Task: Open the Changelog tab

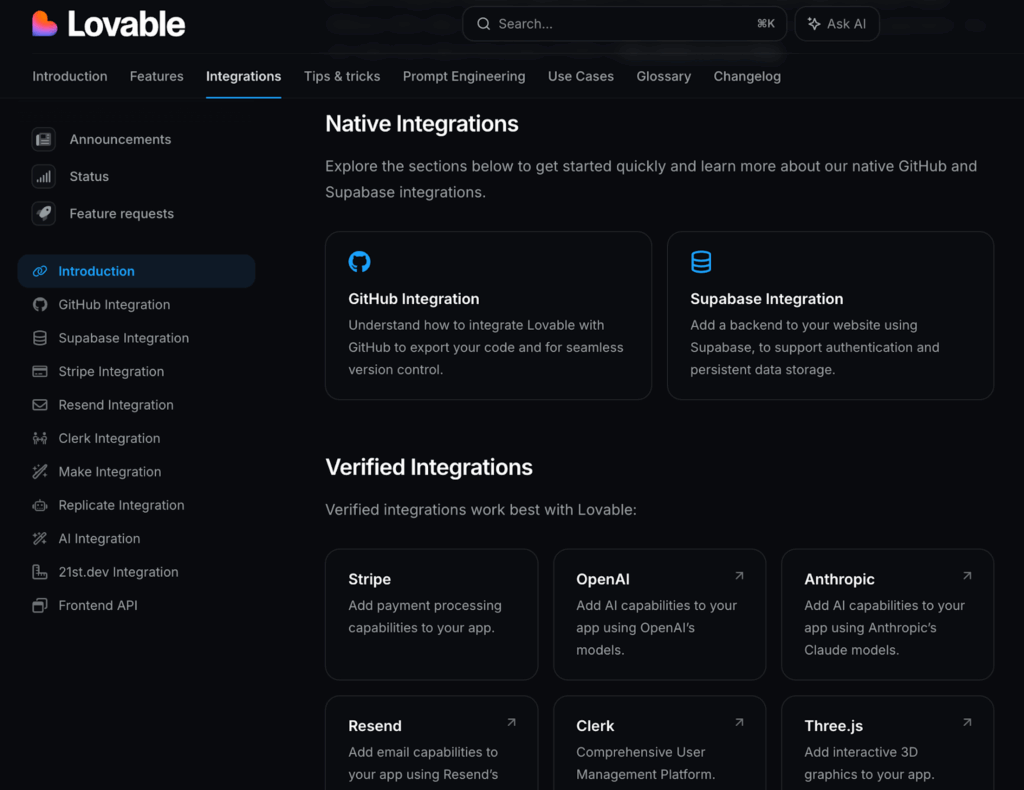Action: [747, 76]
